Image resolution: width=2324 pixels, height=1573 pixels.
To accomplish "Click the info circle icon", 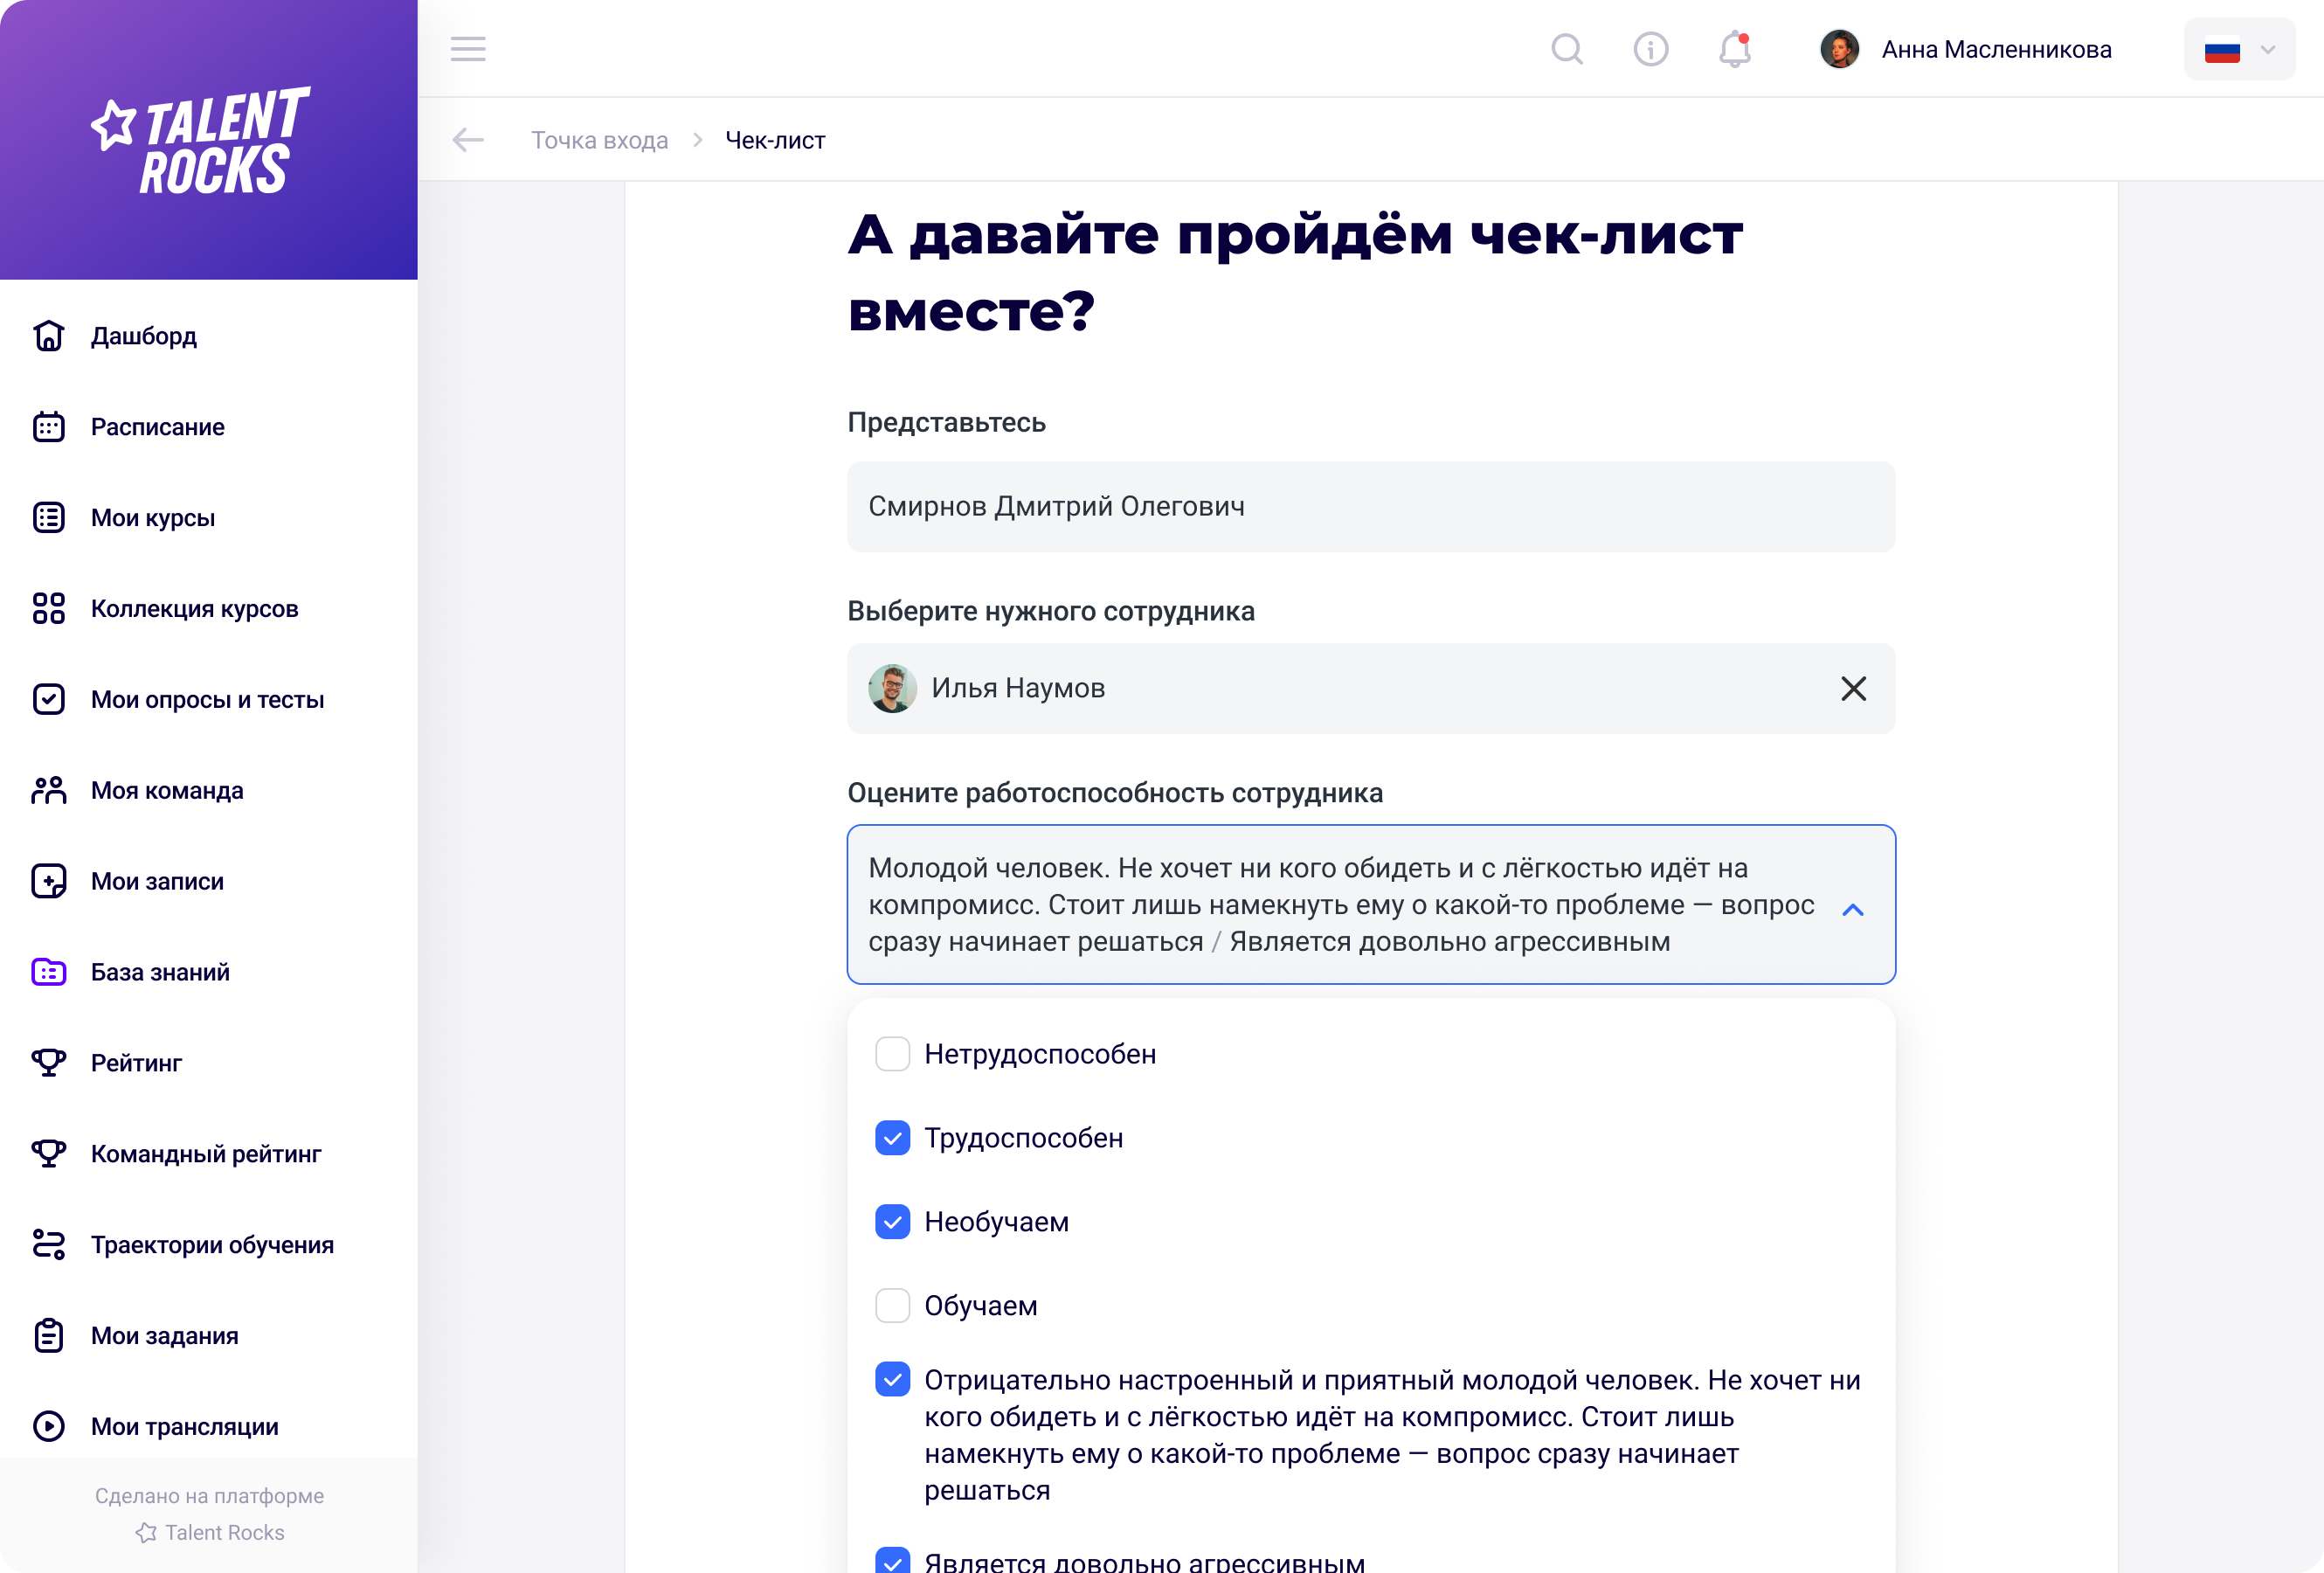I will click(x=1650, y=49).
